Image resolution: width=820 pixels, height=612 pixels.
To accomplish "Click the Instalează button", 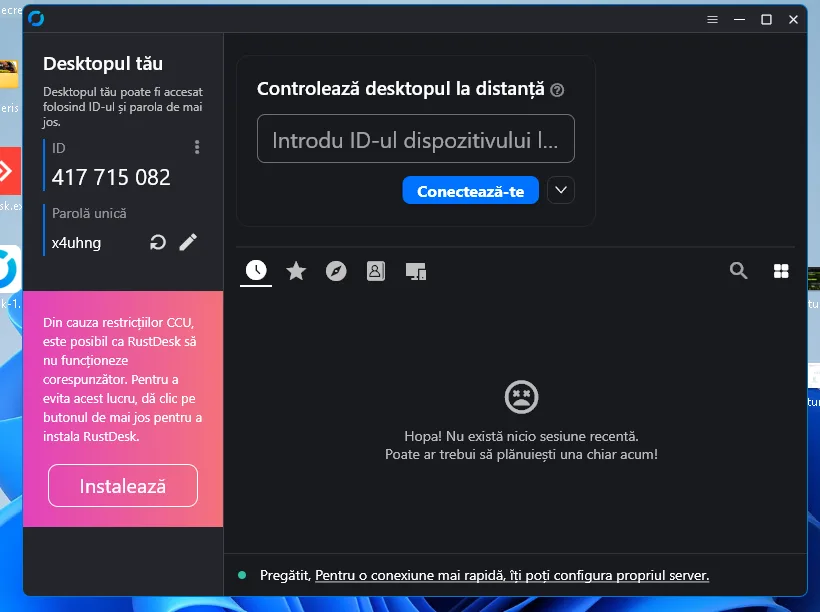I will (x=123, y=485).
